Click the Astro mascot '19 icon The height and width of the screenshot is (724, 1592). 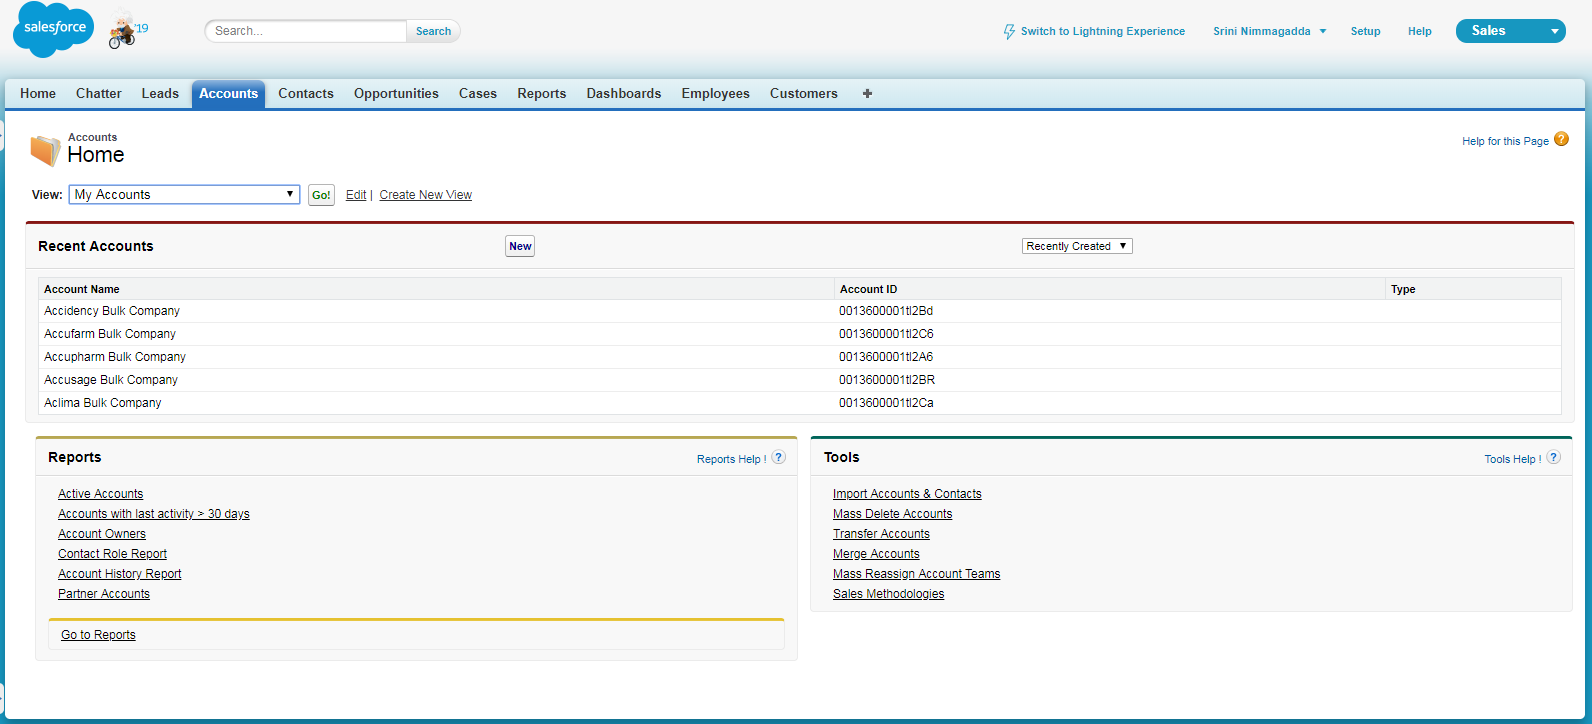(x=125, y=30)
